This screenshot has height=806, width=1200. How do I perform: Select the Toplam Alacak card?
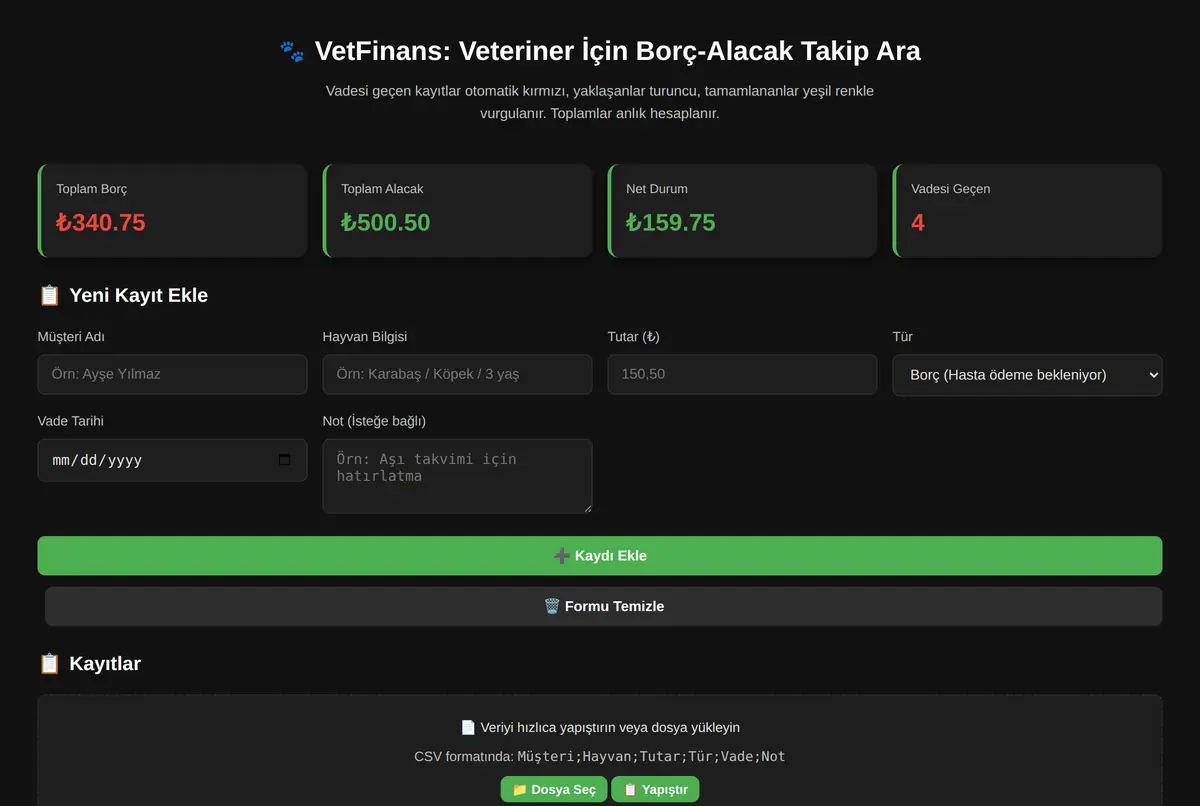click(457, 211)
